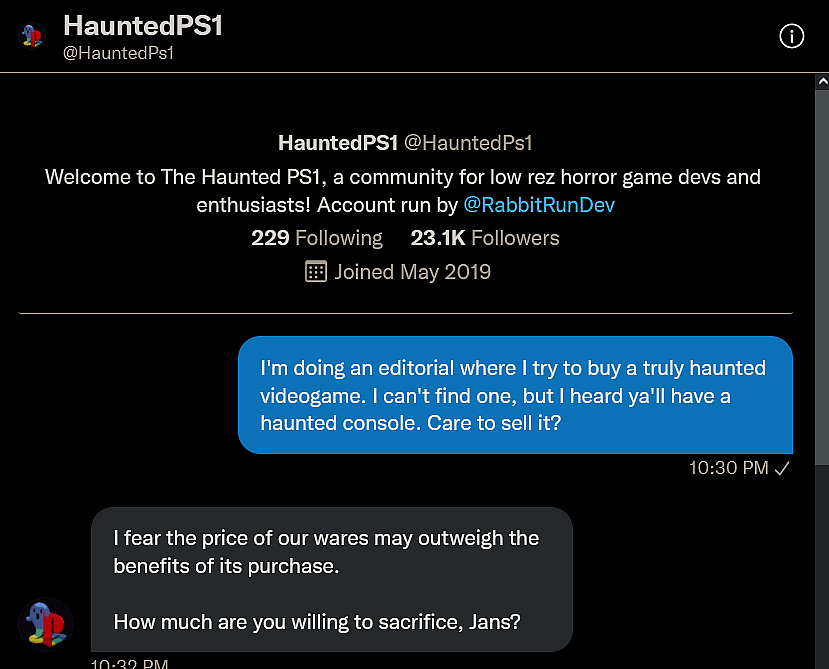Click the ghost avatar beside the received message
The height and width of the screenshot is (669, 829).
[x=46, y=625]
